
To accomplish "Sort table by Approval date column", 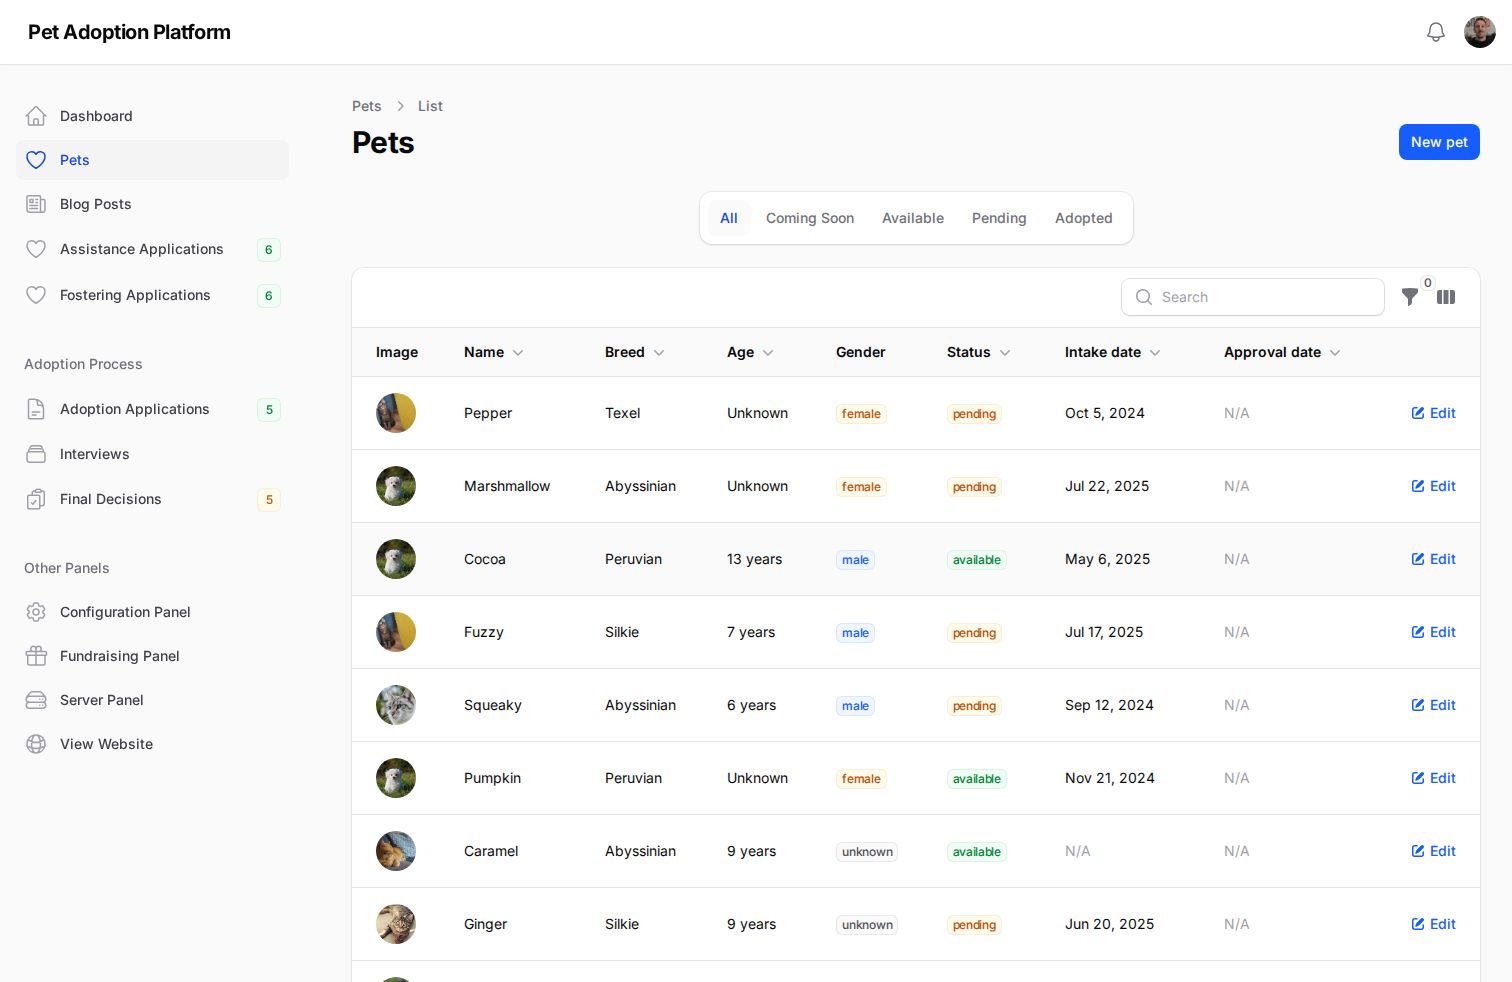I will (1283, 352).
